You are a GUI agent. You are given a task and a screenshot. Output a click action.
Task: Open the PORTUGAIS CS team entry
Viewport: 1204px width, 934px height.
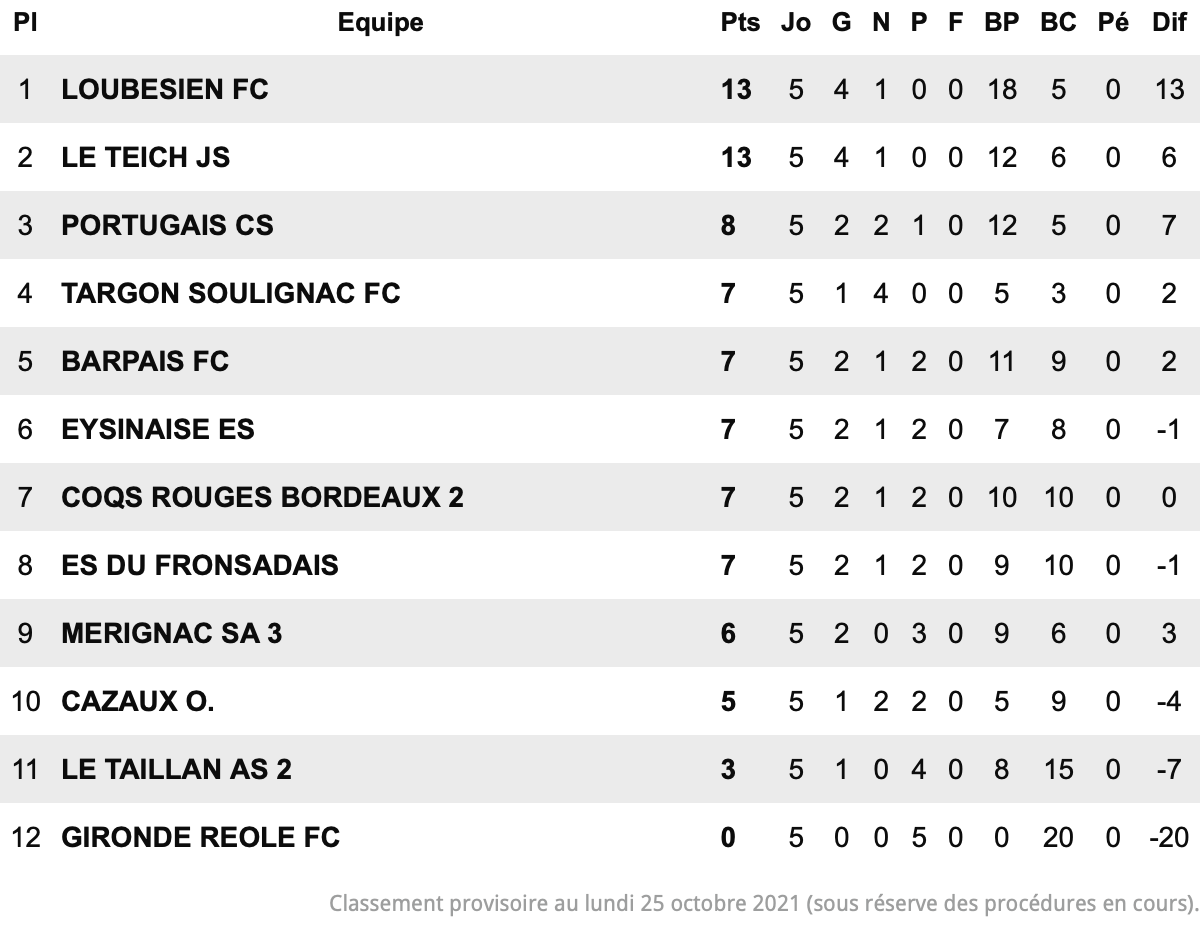click(x=167, y=226)
